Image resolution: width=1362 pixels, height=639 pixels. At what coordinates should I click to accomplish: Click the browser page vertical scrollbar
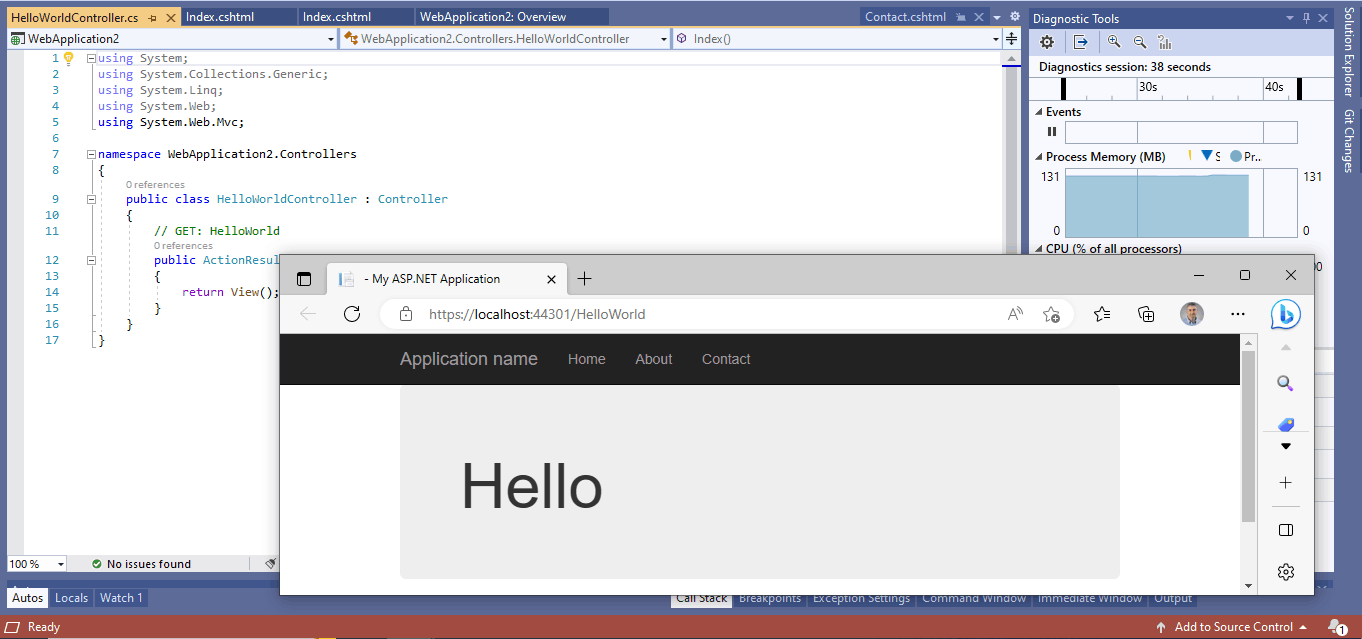(x=1248, y=436)
